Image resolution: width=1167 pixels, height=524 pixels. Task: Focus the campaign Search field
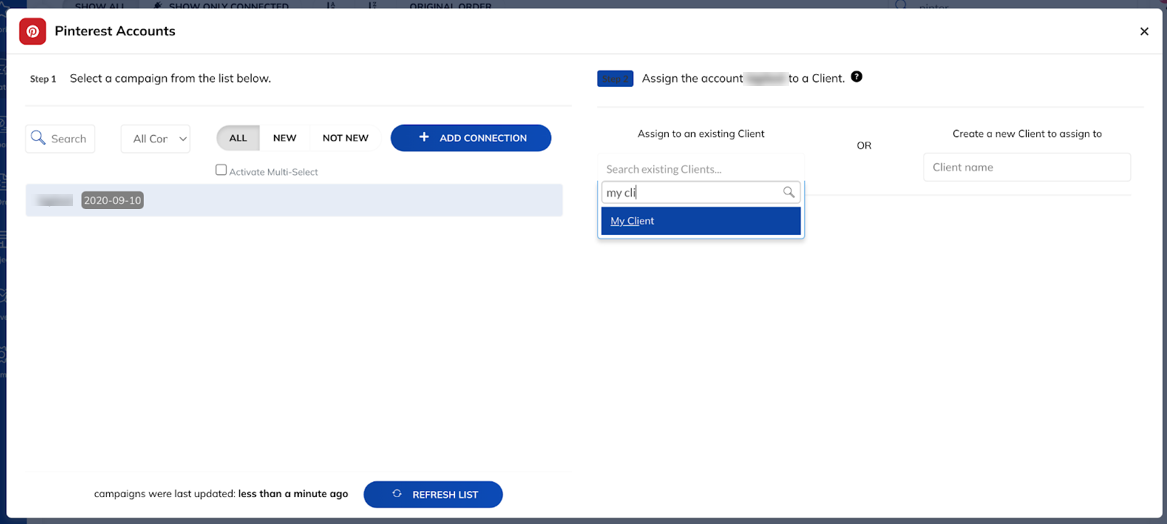(x=60, y=138)
